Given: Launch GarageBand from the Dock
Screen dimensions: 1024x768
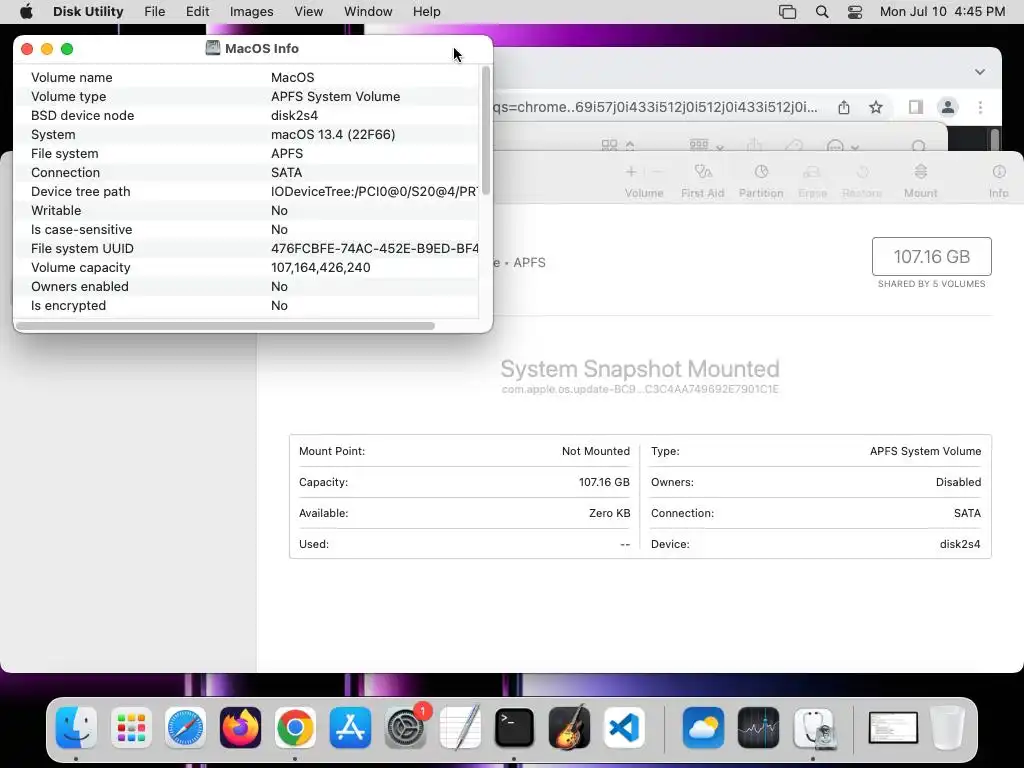Looking at the screenshot, I should pyautogui.click(x=569, y=728).
